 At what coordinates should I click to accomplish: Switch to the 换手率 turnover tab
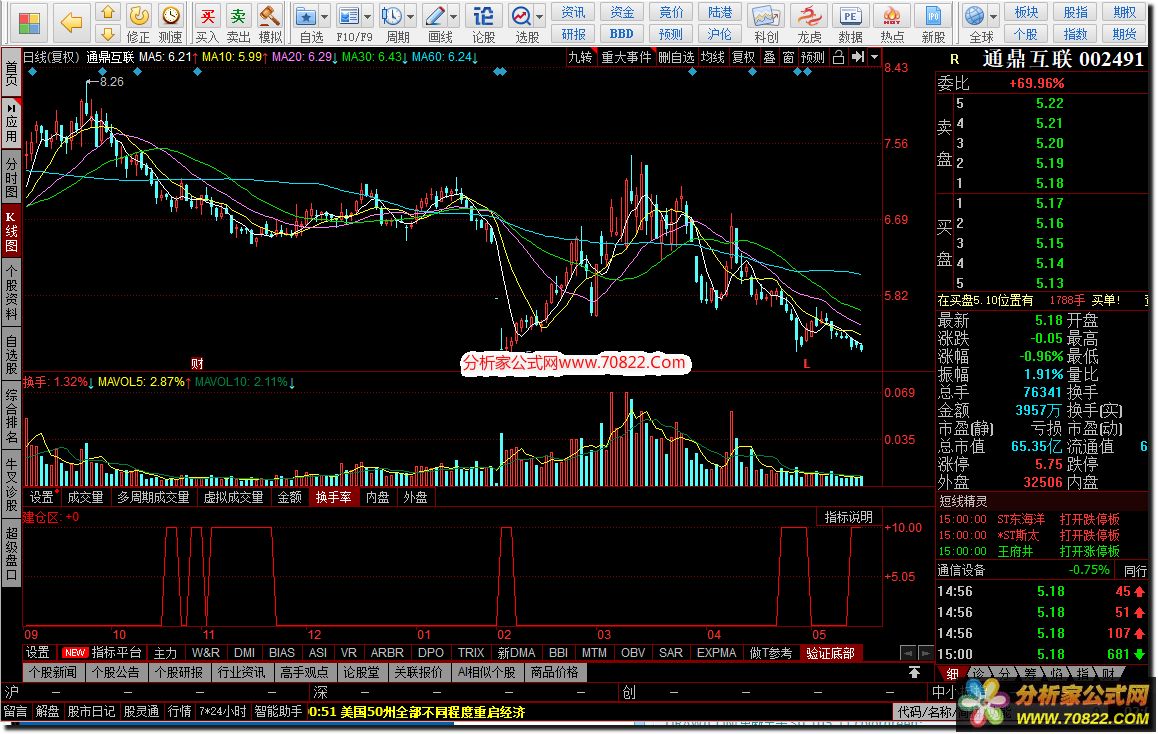pos(333,497)
